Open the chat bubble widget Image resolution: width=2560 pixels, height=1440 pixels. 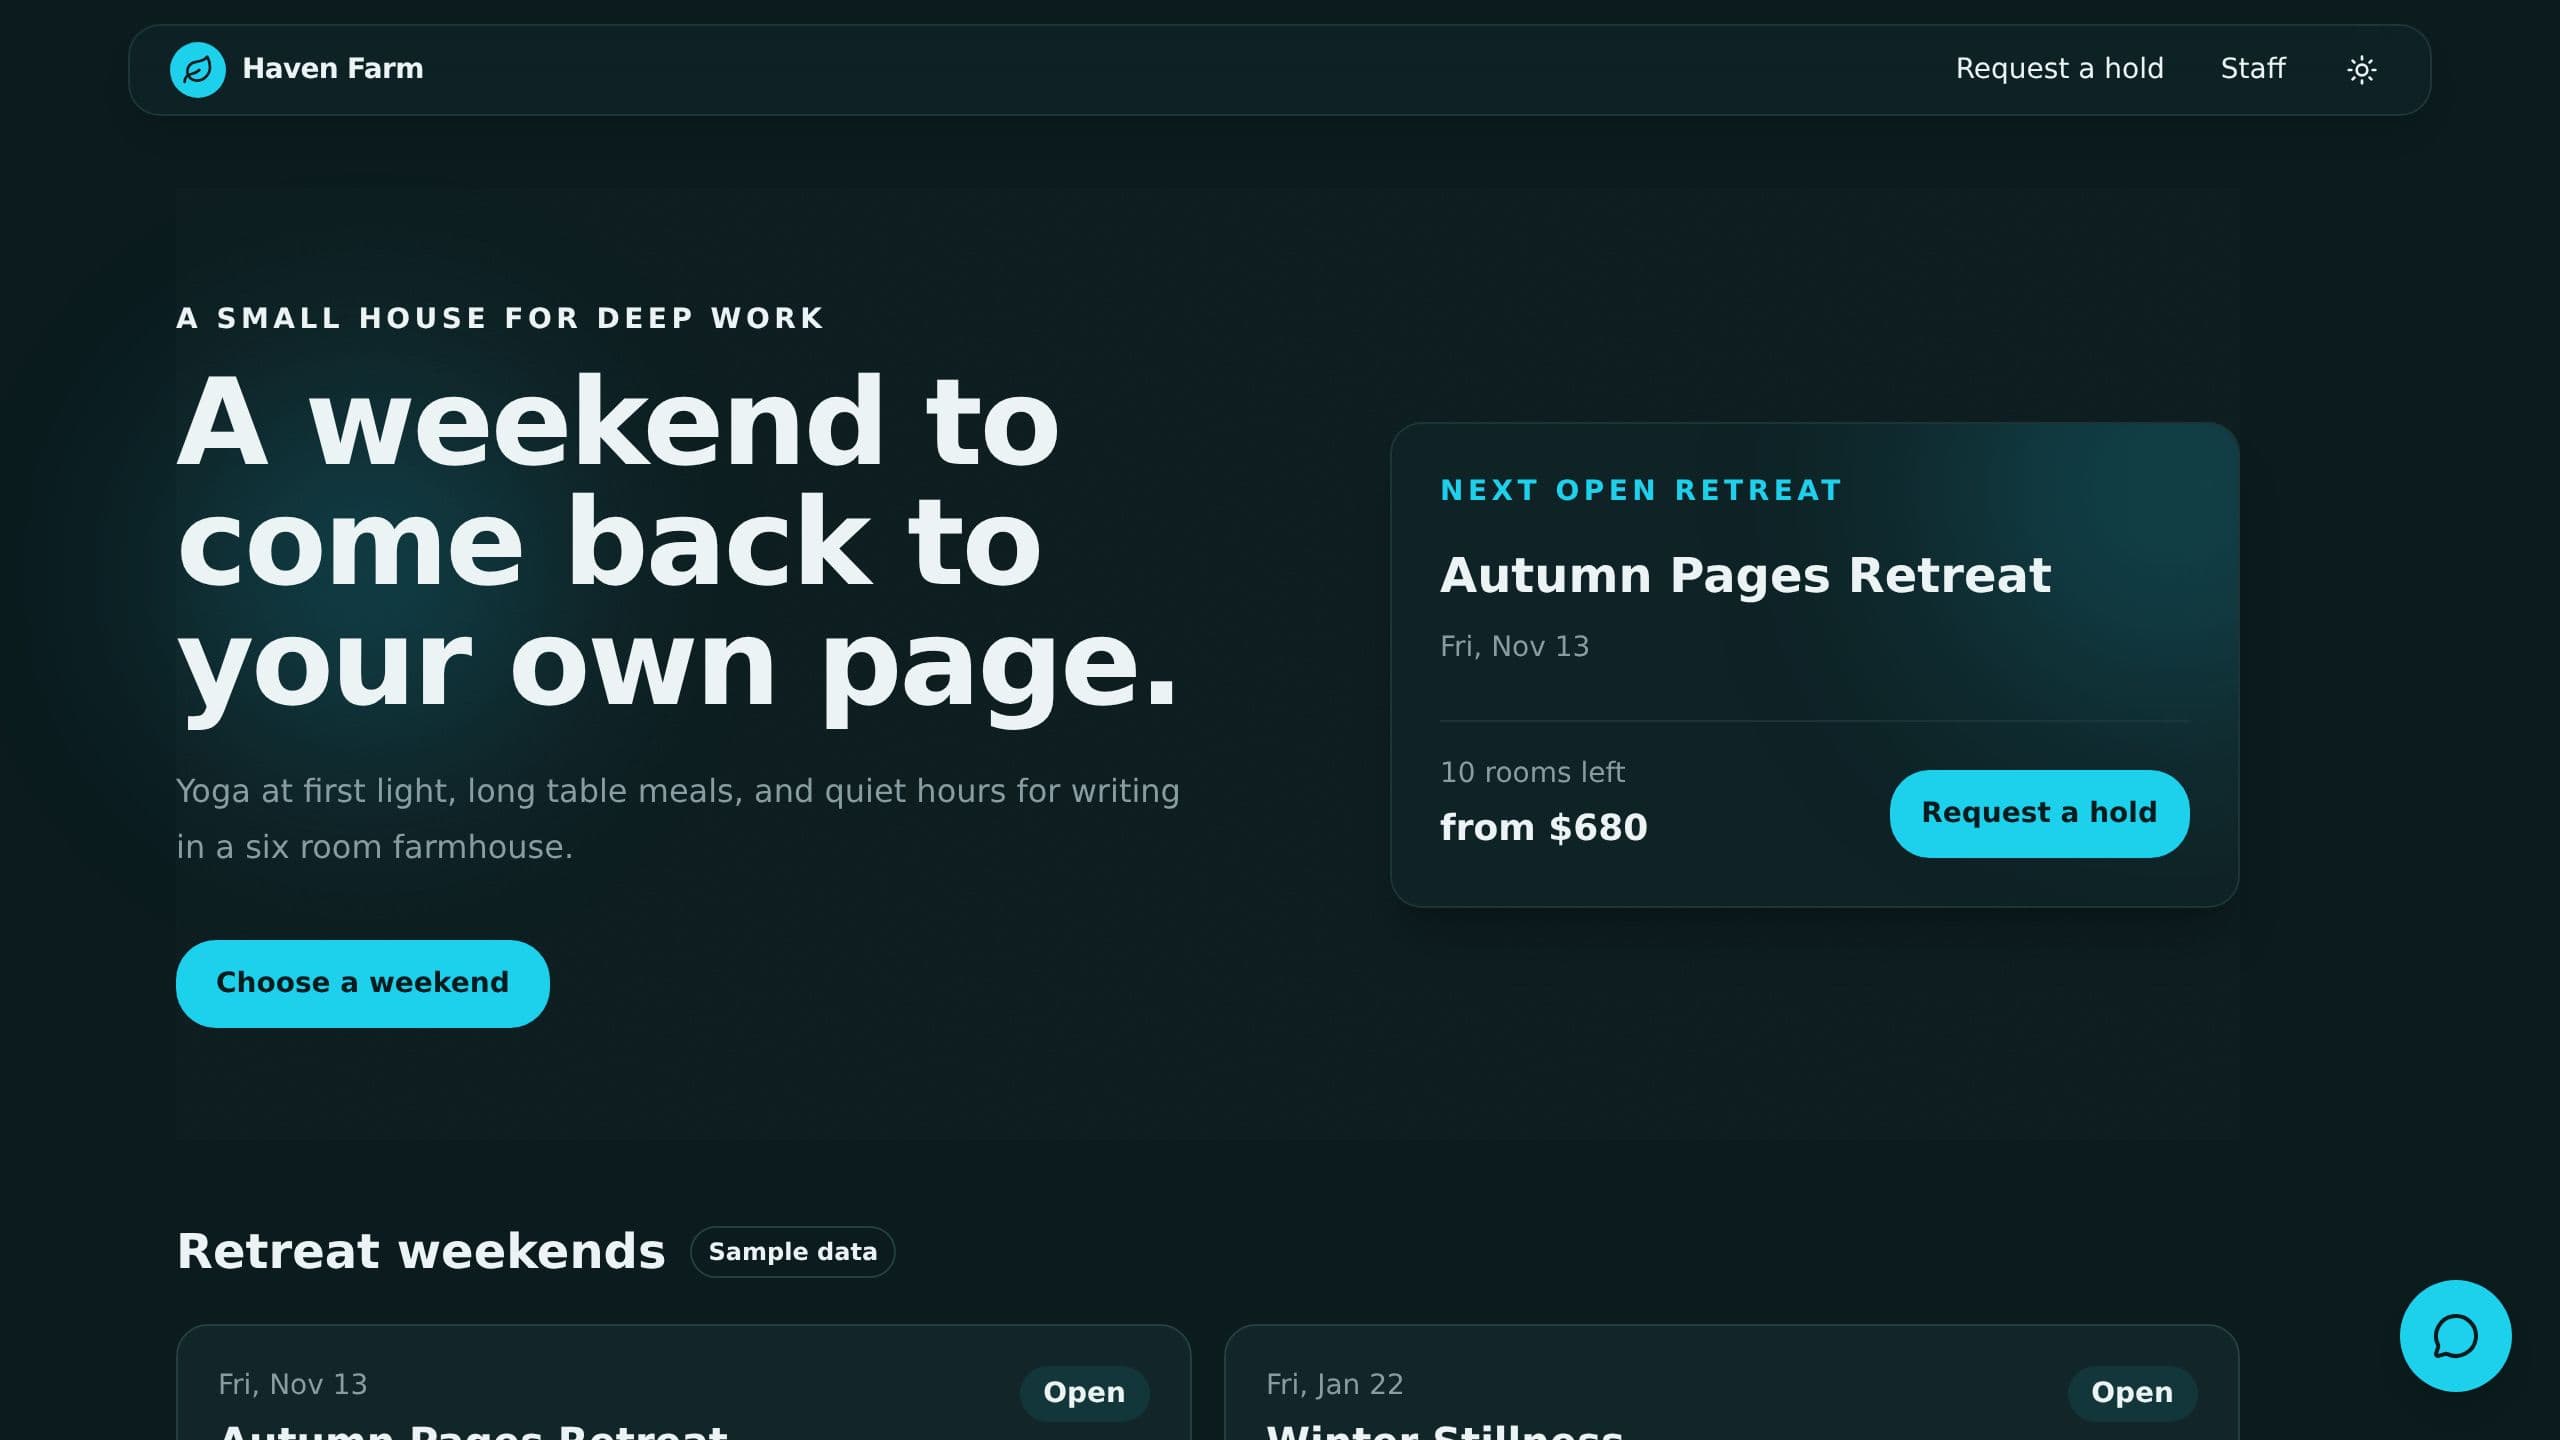coord(2455,1335)
